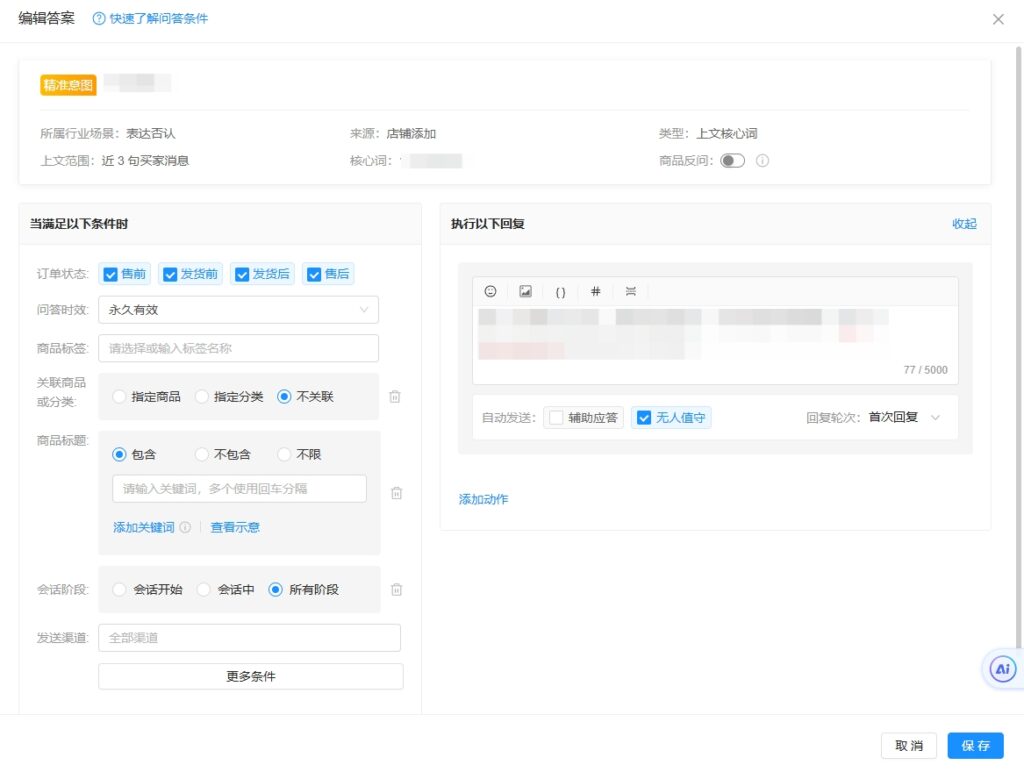Screen dimensions: 1024x772
Task: Click the 更多条件 button
Action: coord(248,676)
